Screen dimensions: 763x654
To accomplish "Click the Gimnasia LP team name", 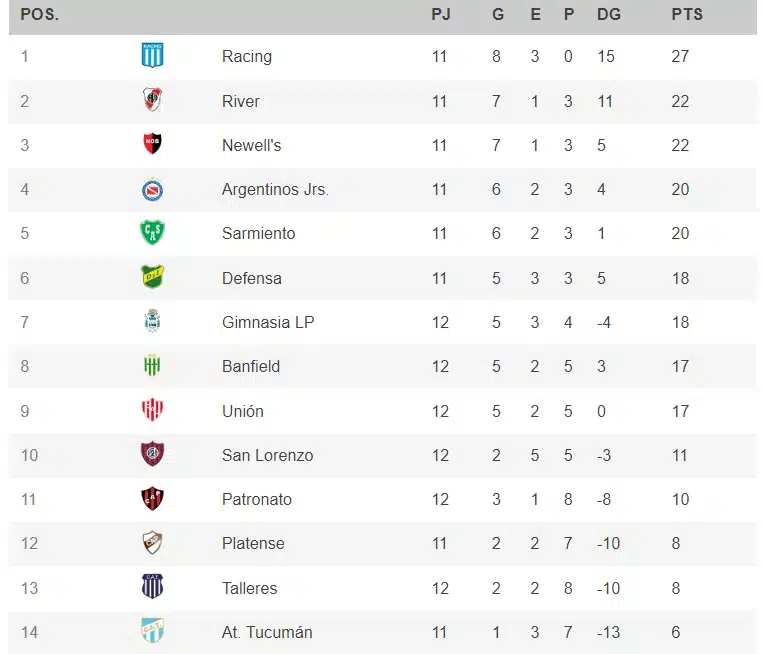I will [268, 322].
